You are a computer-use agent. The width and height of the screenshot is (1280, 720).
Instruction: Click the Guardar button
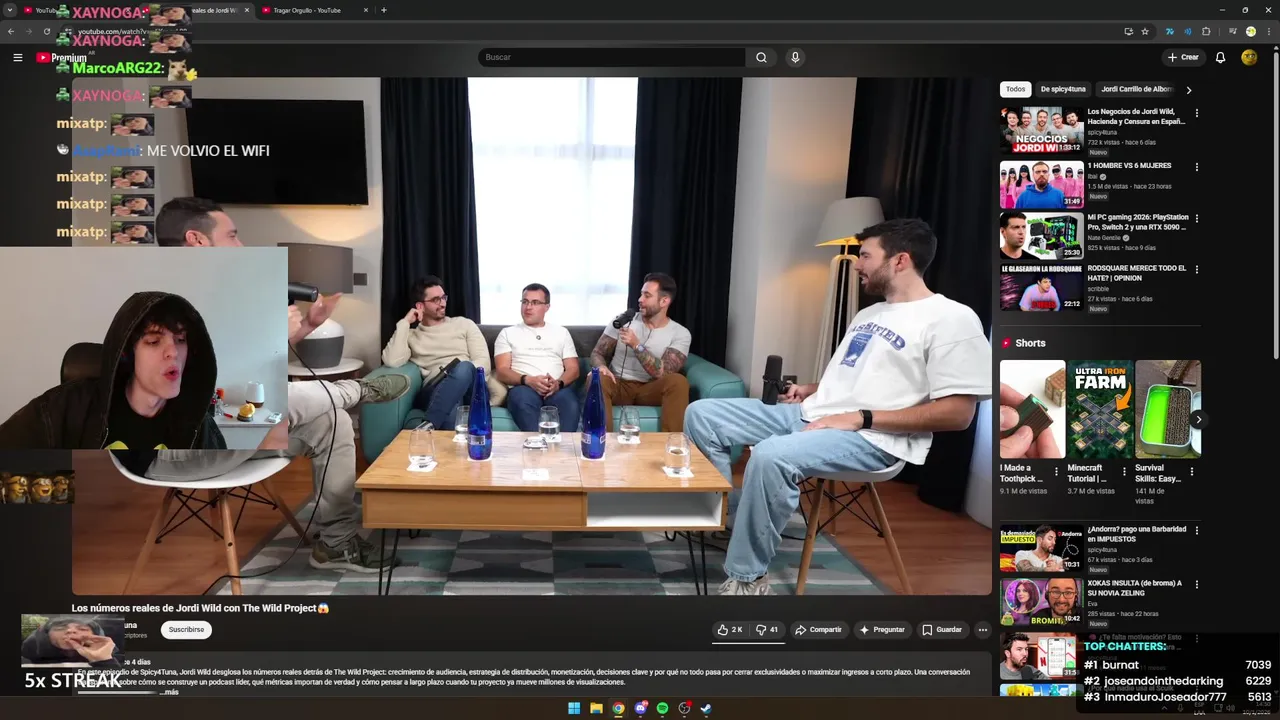coord(942,630)
